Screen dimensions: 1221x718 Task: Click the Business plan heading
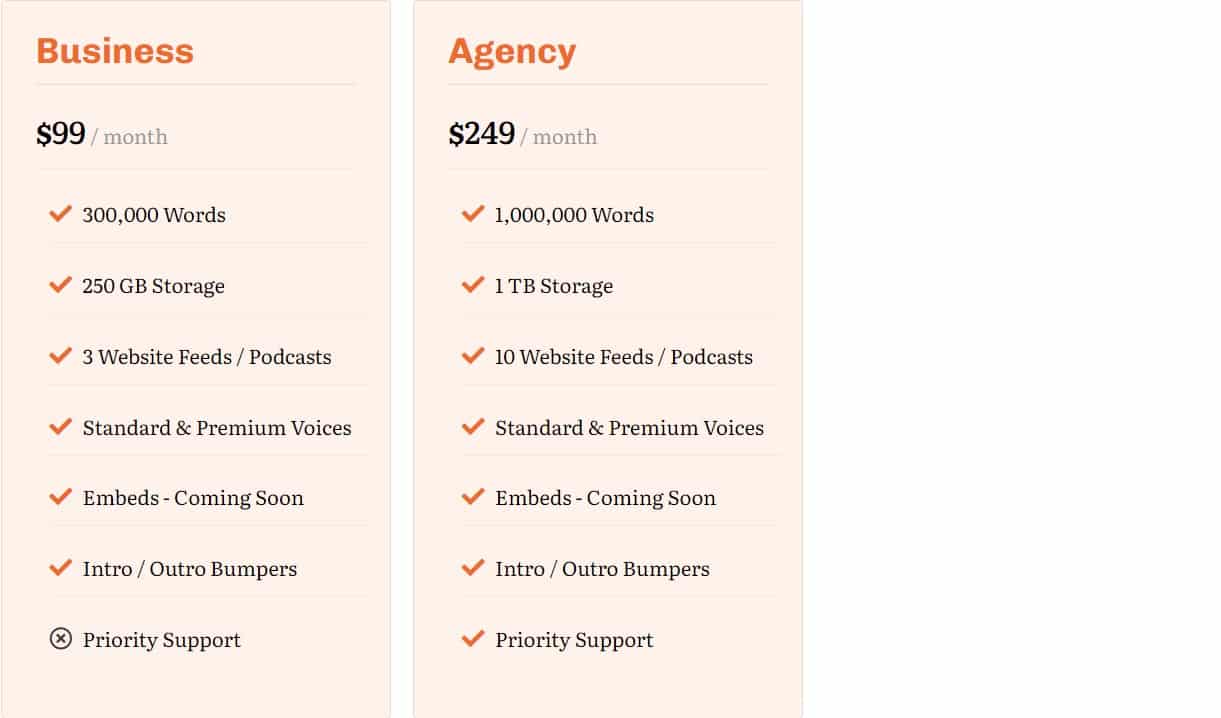pyautogui.click(x=115, y=51)
